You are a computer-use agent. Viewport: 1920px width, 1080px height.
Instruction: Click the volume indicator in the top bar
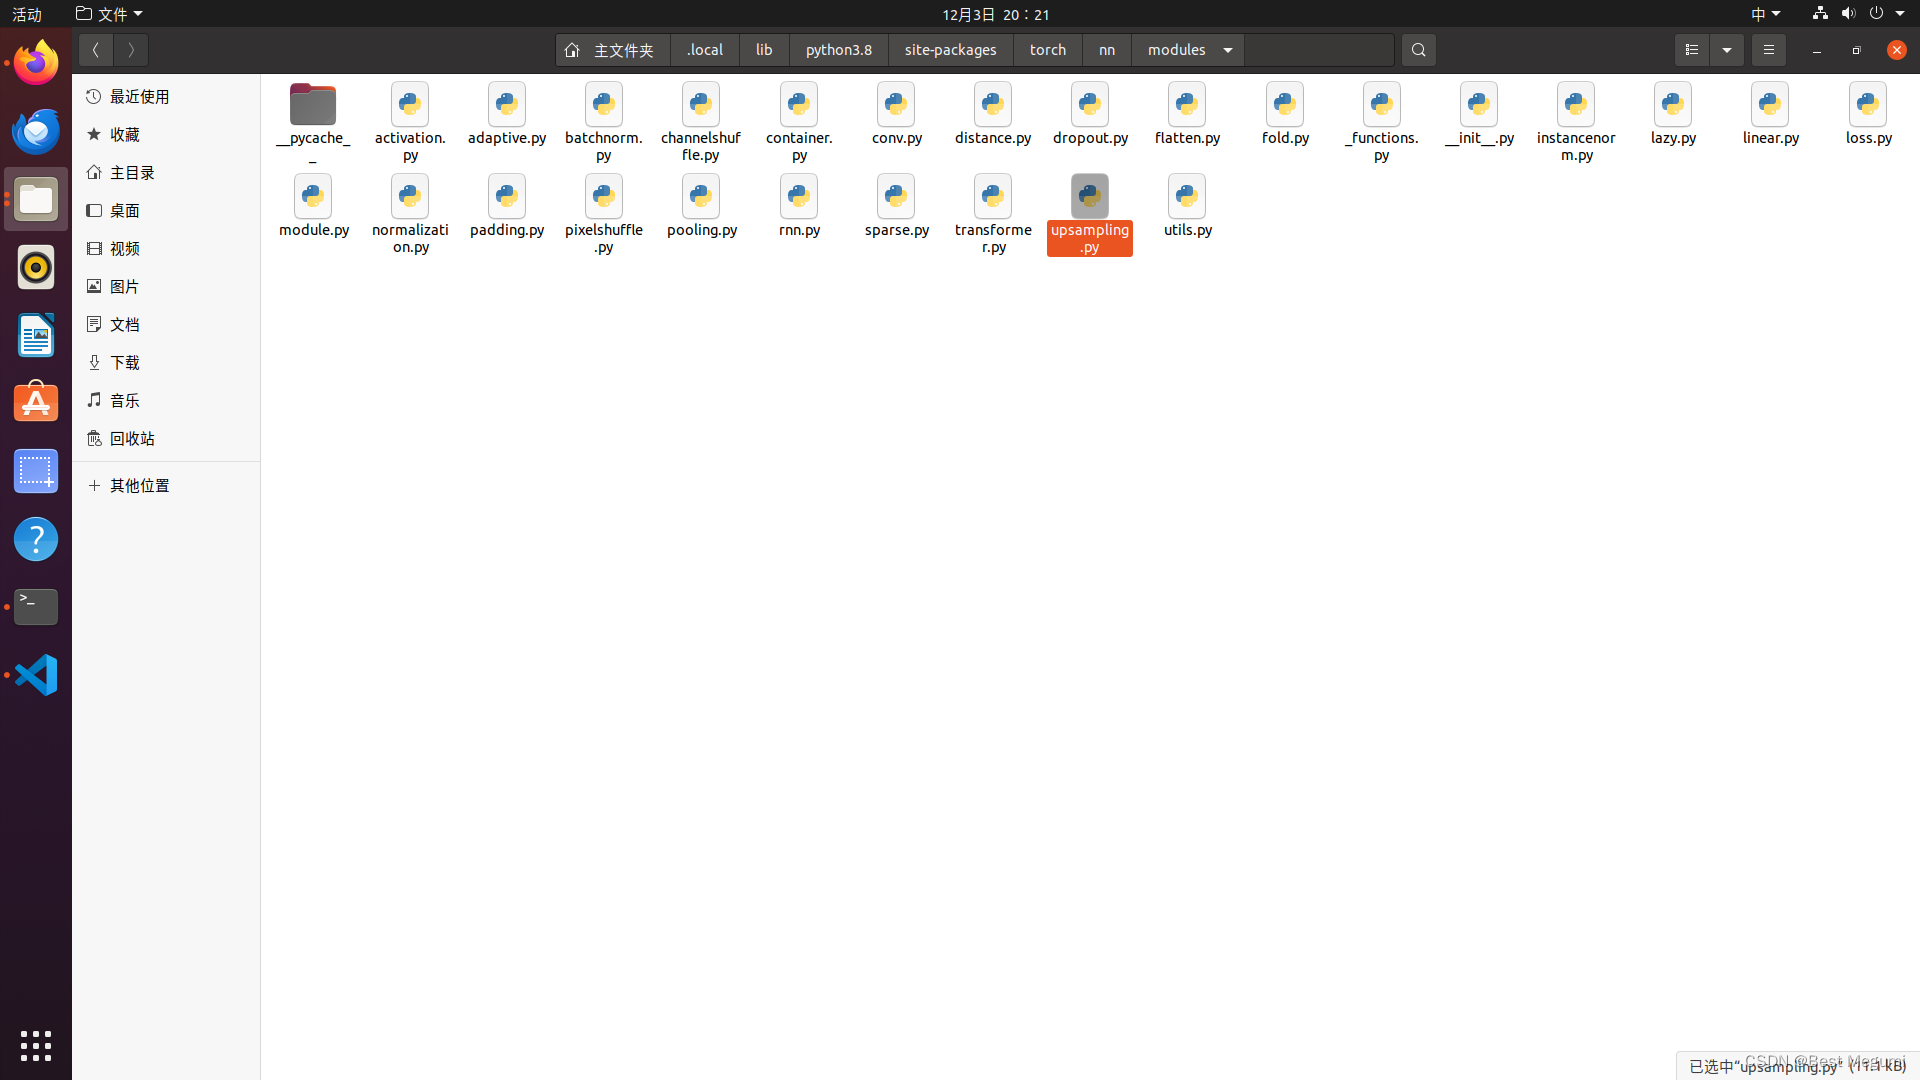(x=1846, y=14)
